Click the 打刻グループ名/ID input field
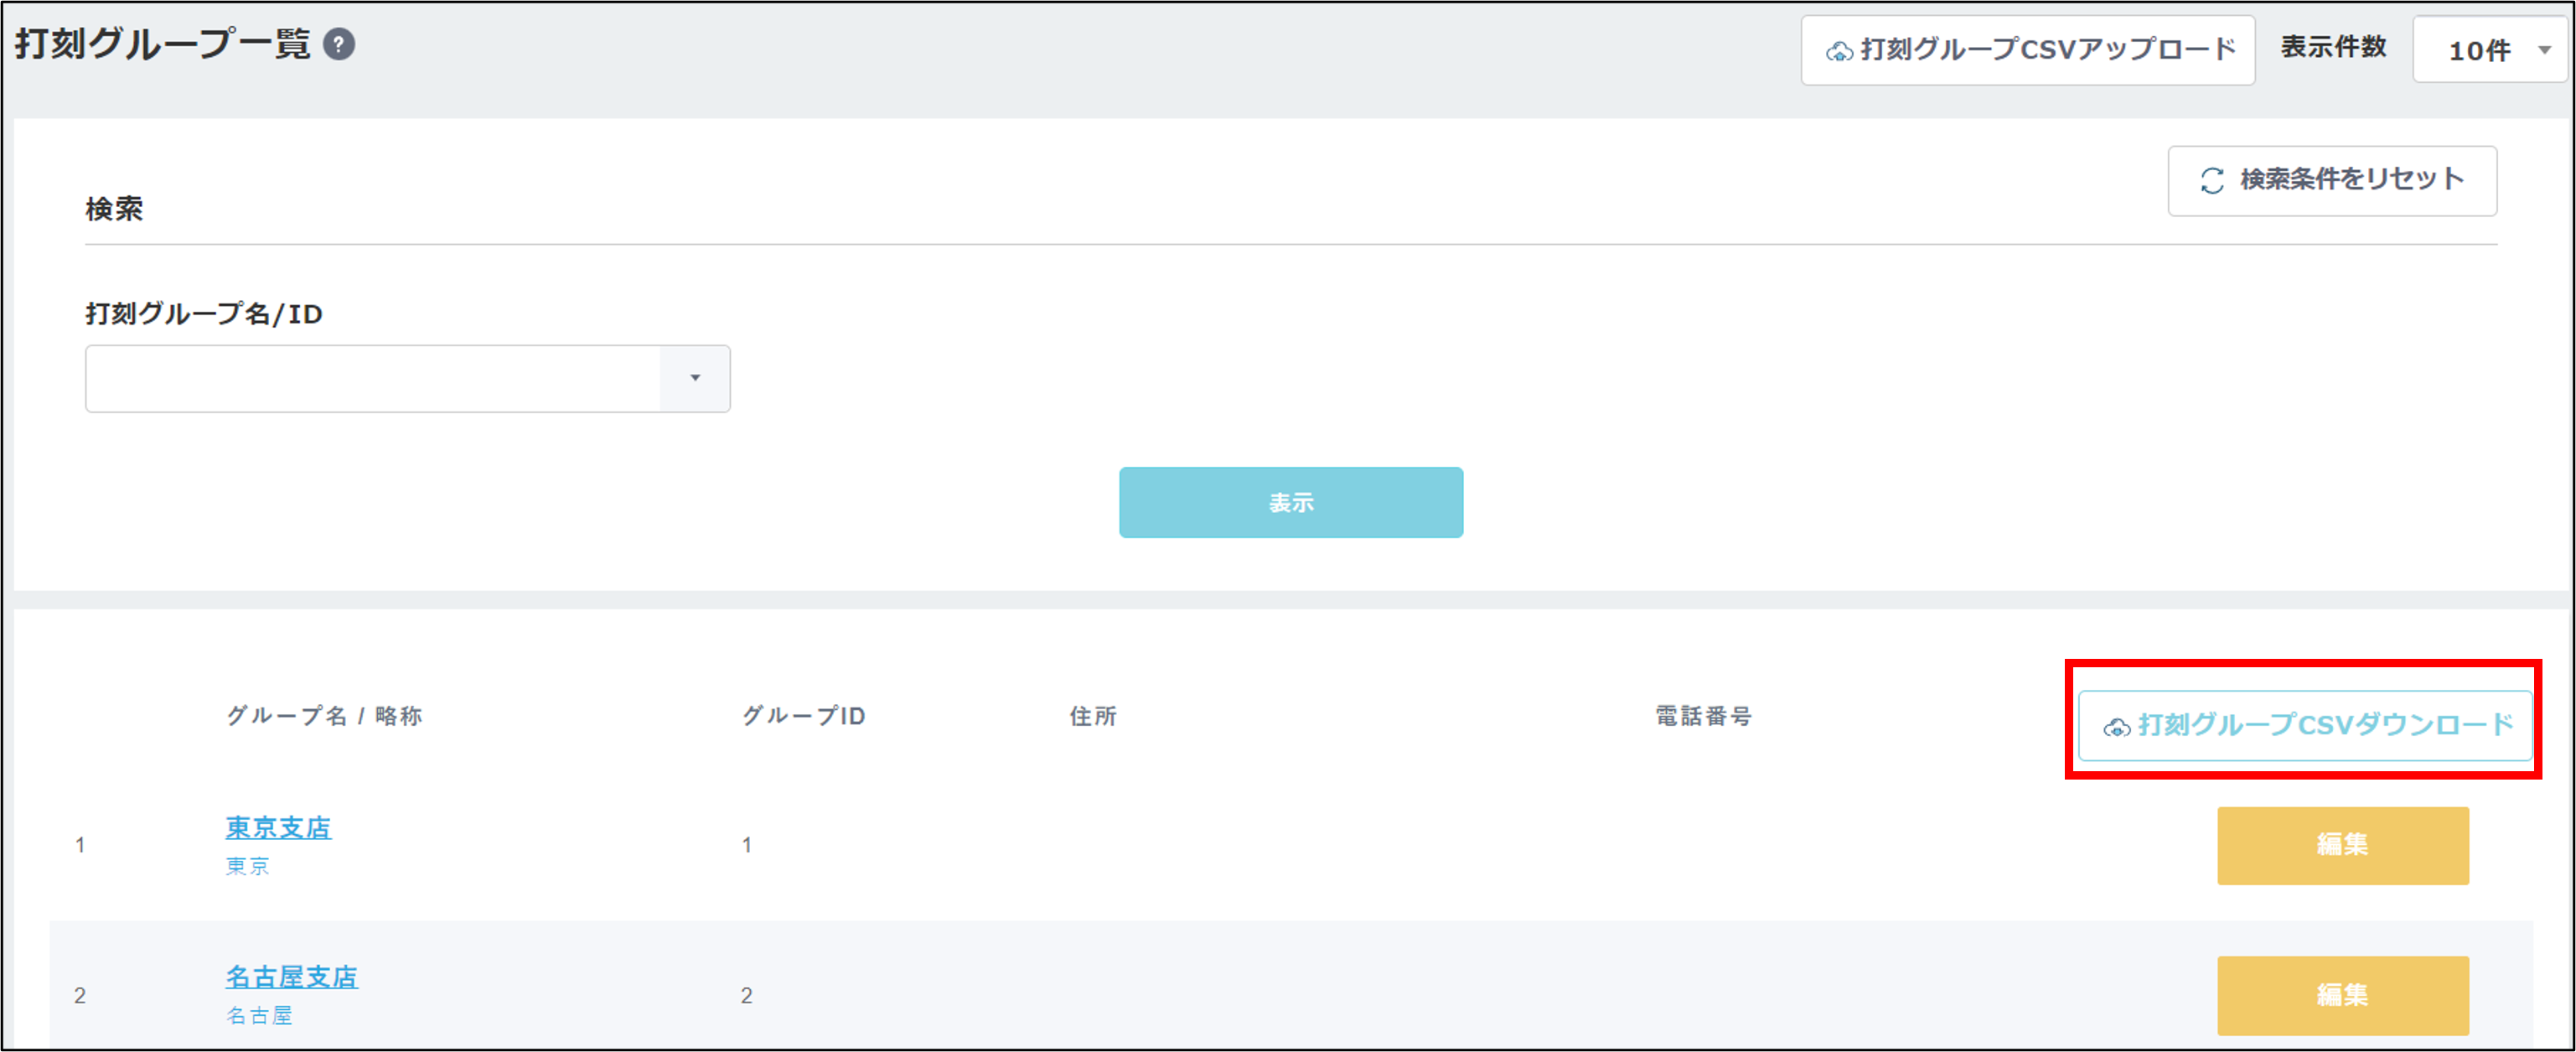Screen dimensions: 2576x1052 click(x=372, y=378)
